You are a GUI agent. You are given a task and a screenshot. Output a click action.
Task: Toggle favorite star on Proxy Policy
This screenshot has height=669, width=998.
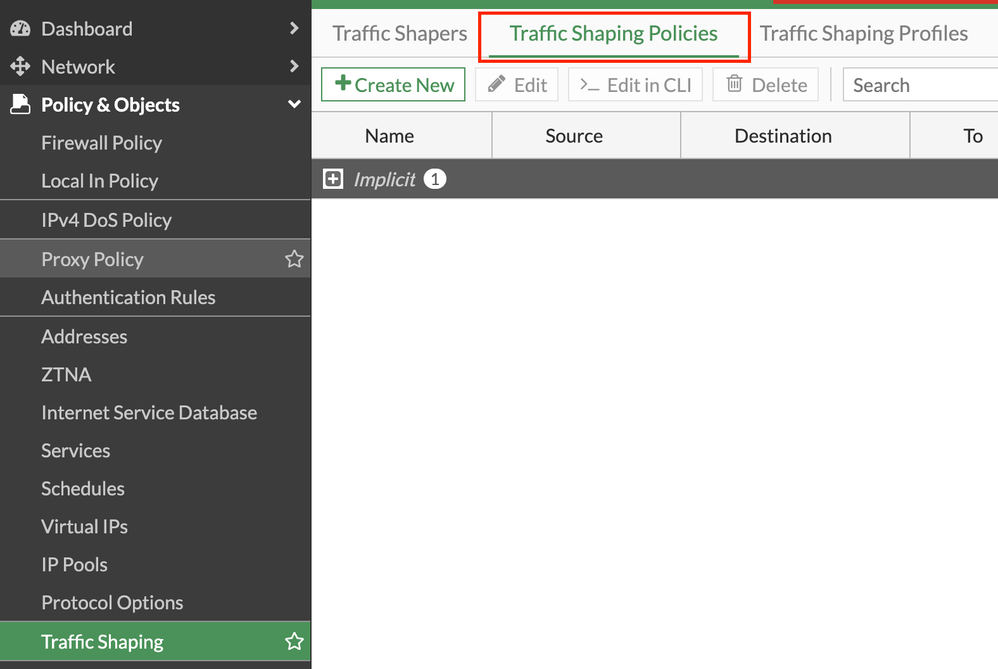pyautogui.click(x=294, y=259)
